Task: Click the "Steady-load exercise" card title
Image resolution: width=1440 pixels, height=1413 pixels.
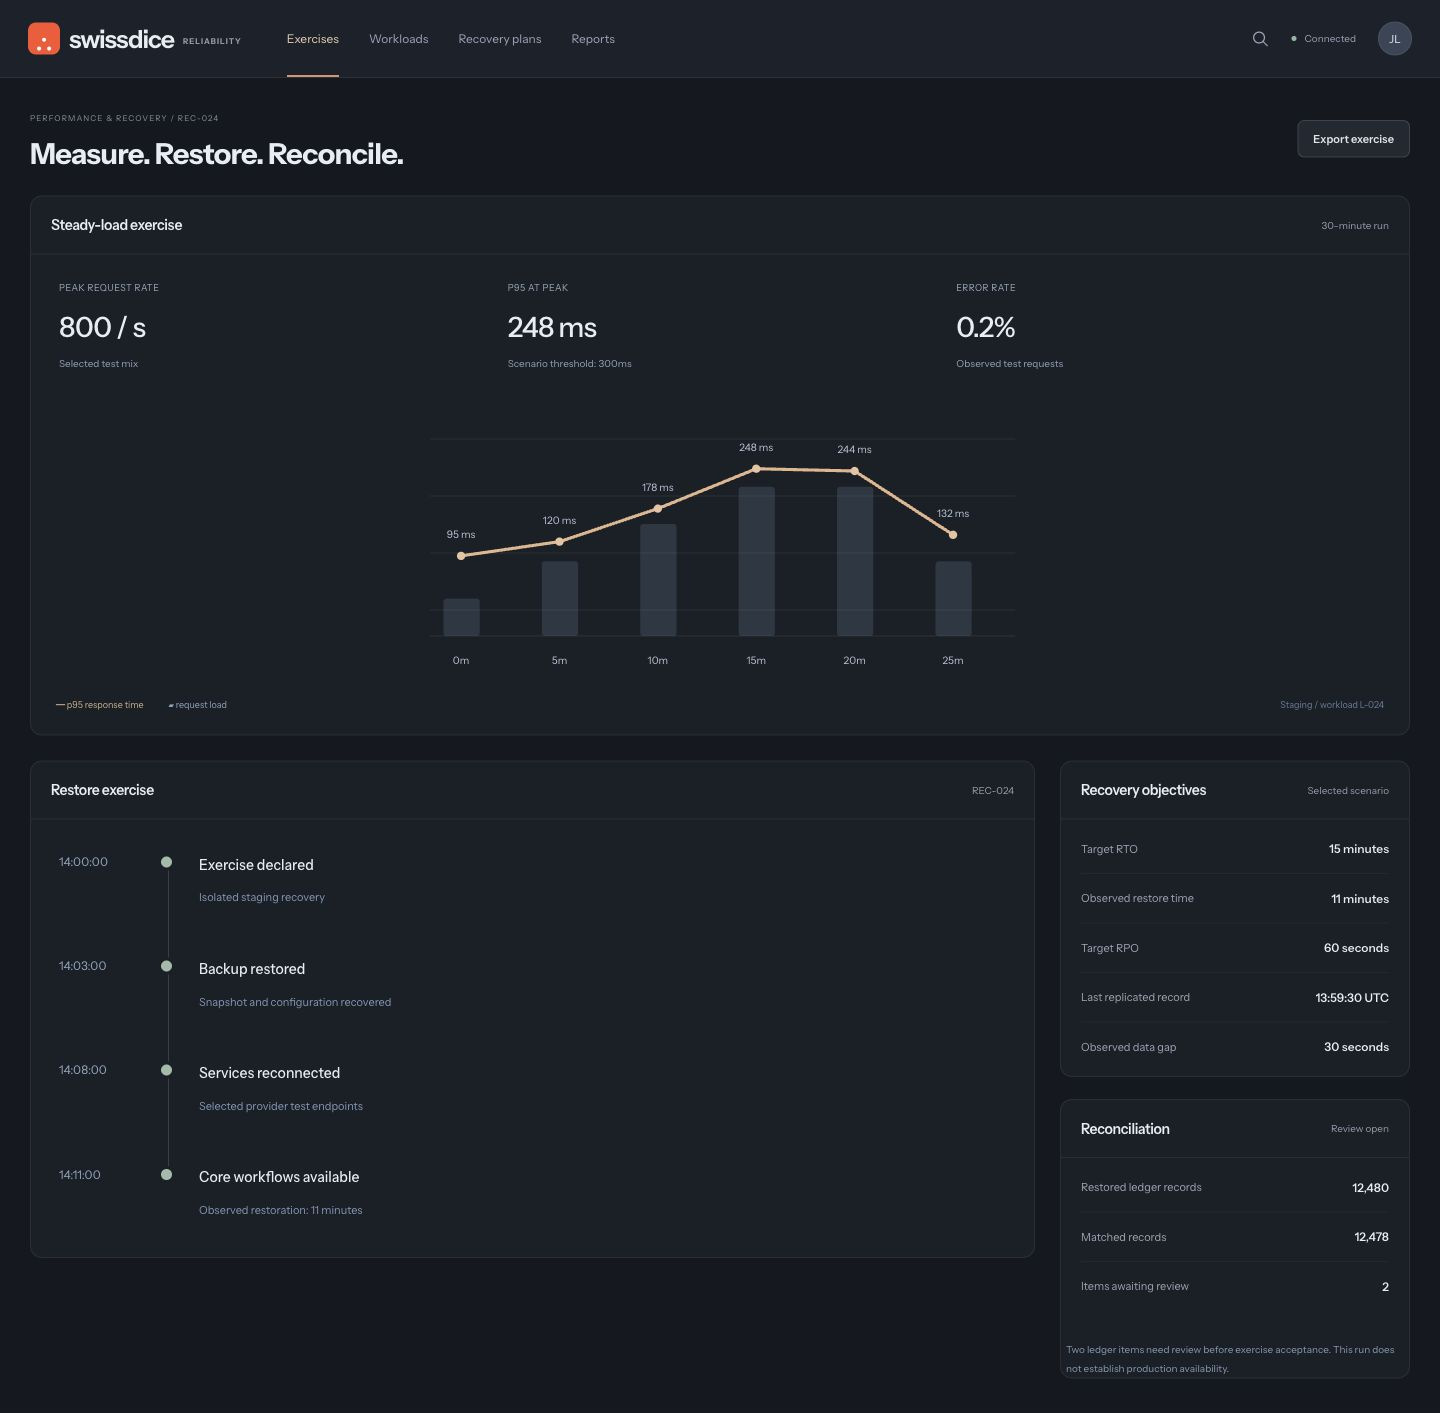Action: click(117, 225)
